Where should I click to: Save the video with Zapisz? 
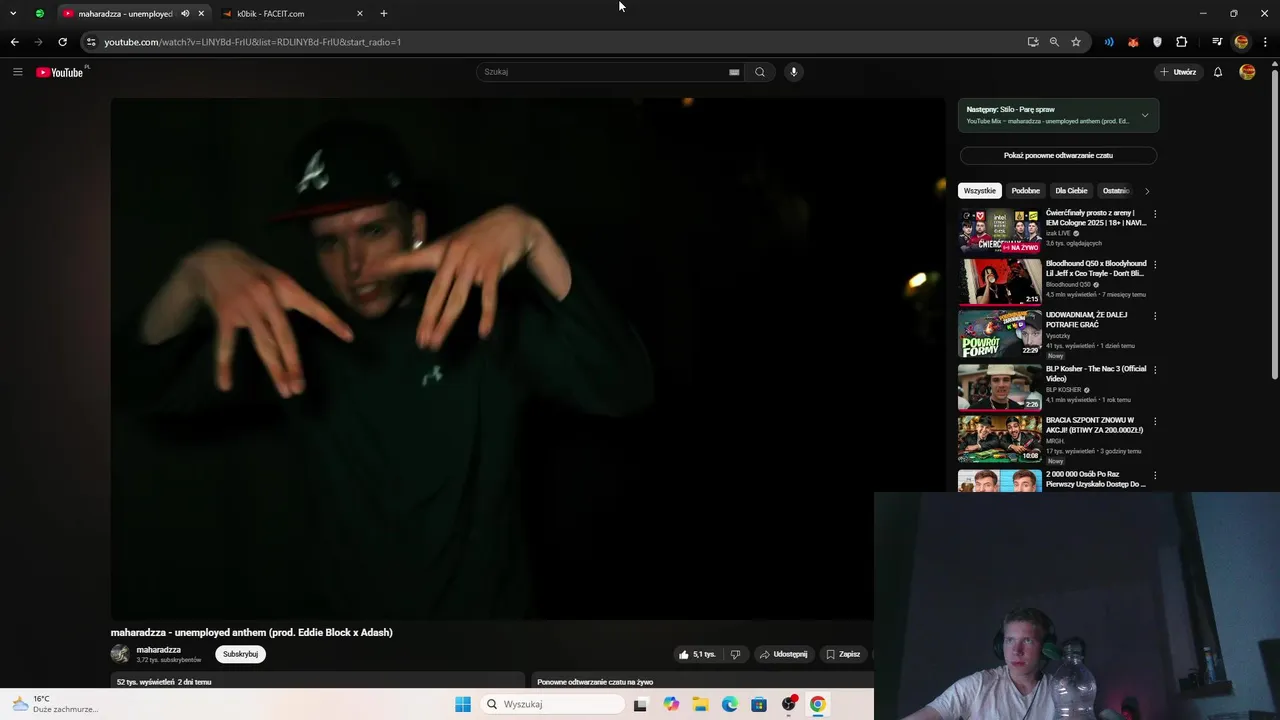pyautogui.click(x=843, y=654)
